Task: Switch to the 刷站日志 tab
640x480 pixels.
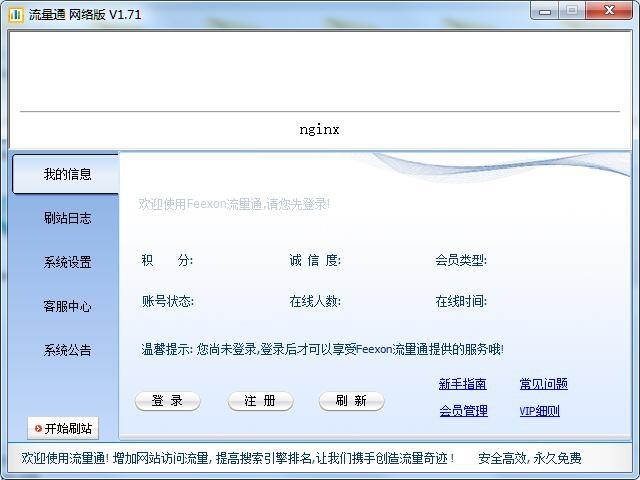Action: click(x=66, y=218)
